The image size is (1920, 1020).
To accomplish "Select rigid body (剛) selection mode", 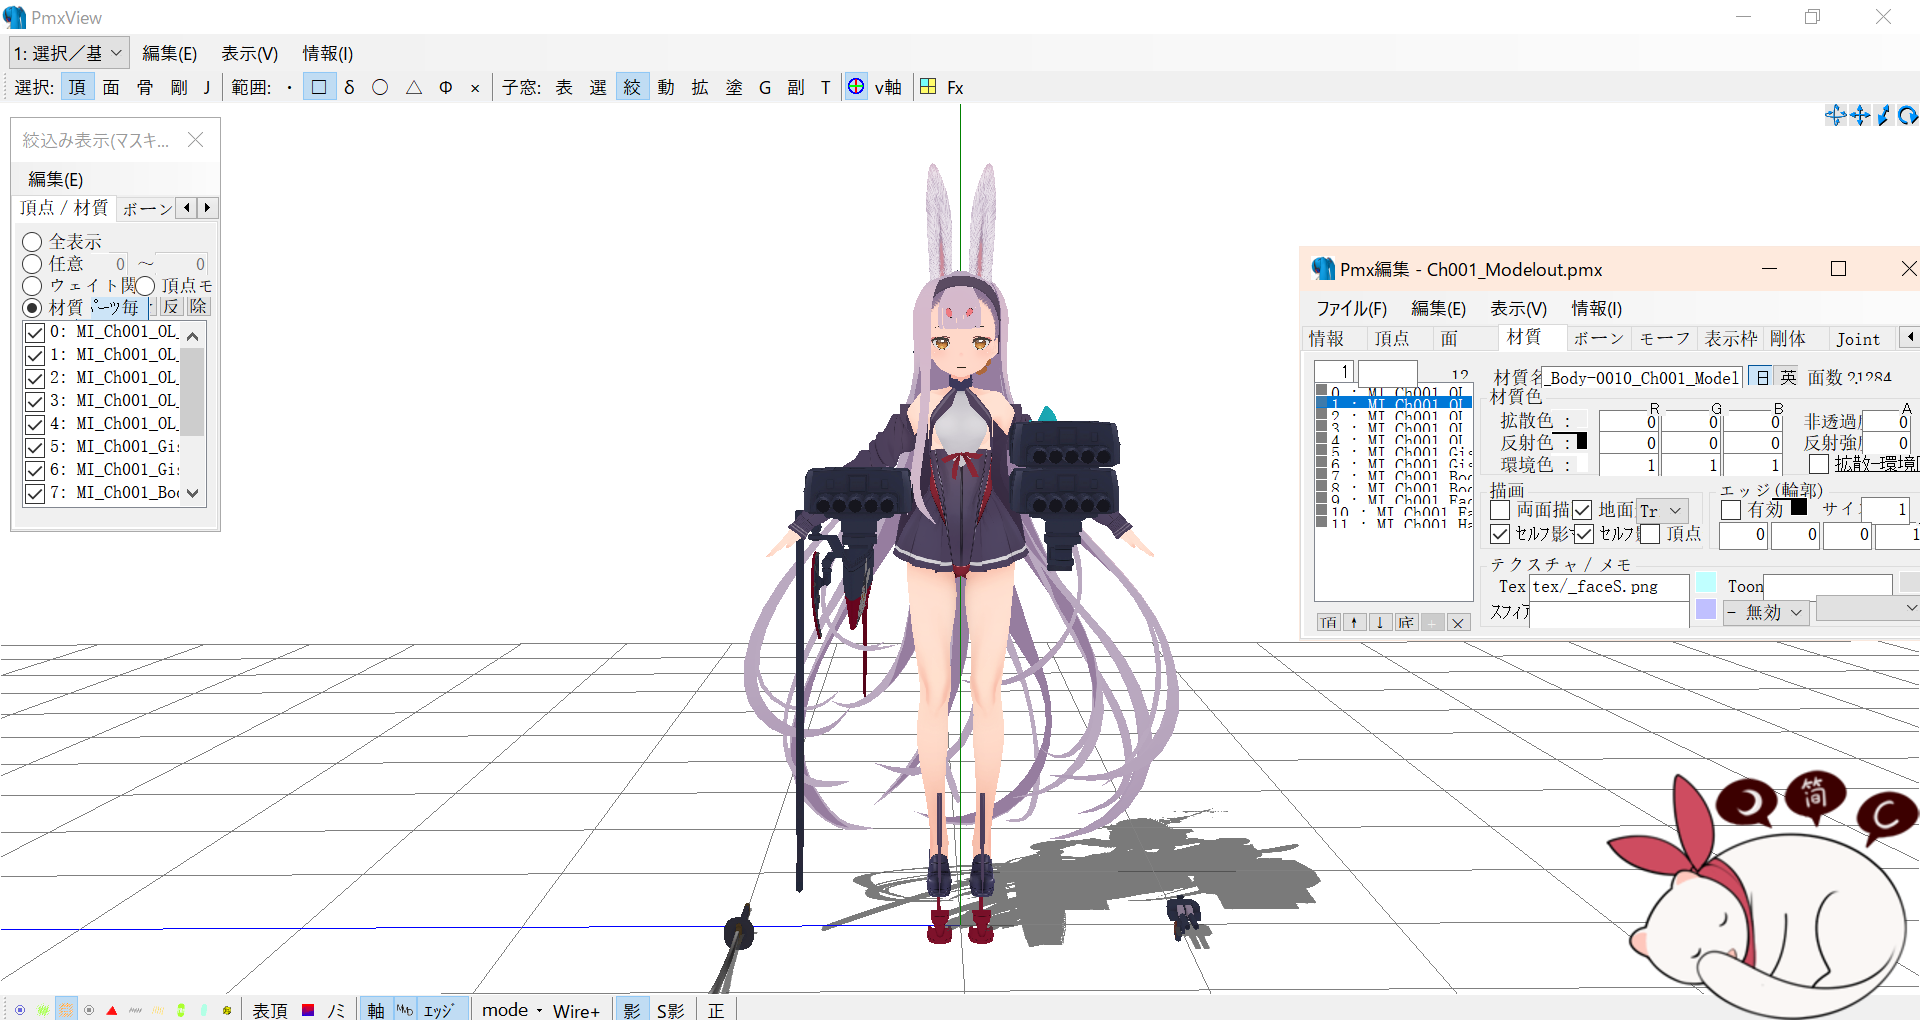I will [x=179, y=88].
